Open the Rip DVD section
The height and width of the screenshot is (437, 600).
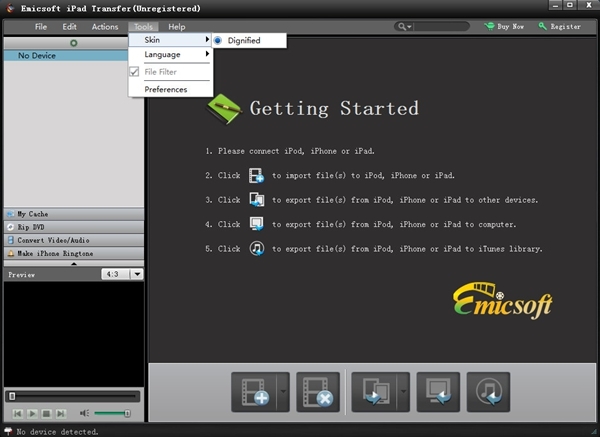[74, 227]
